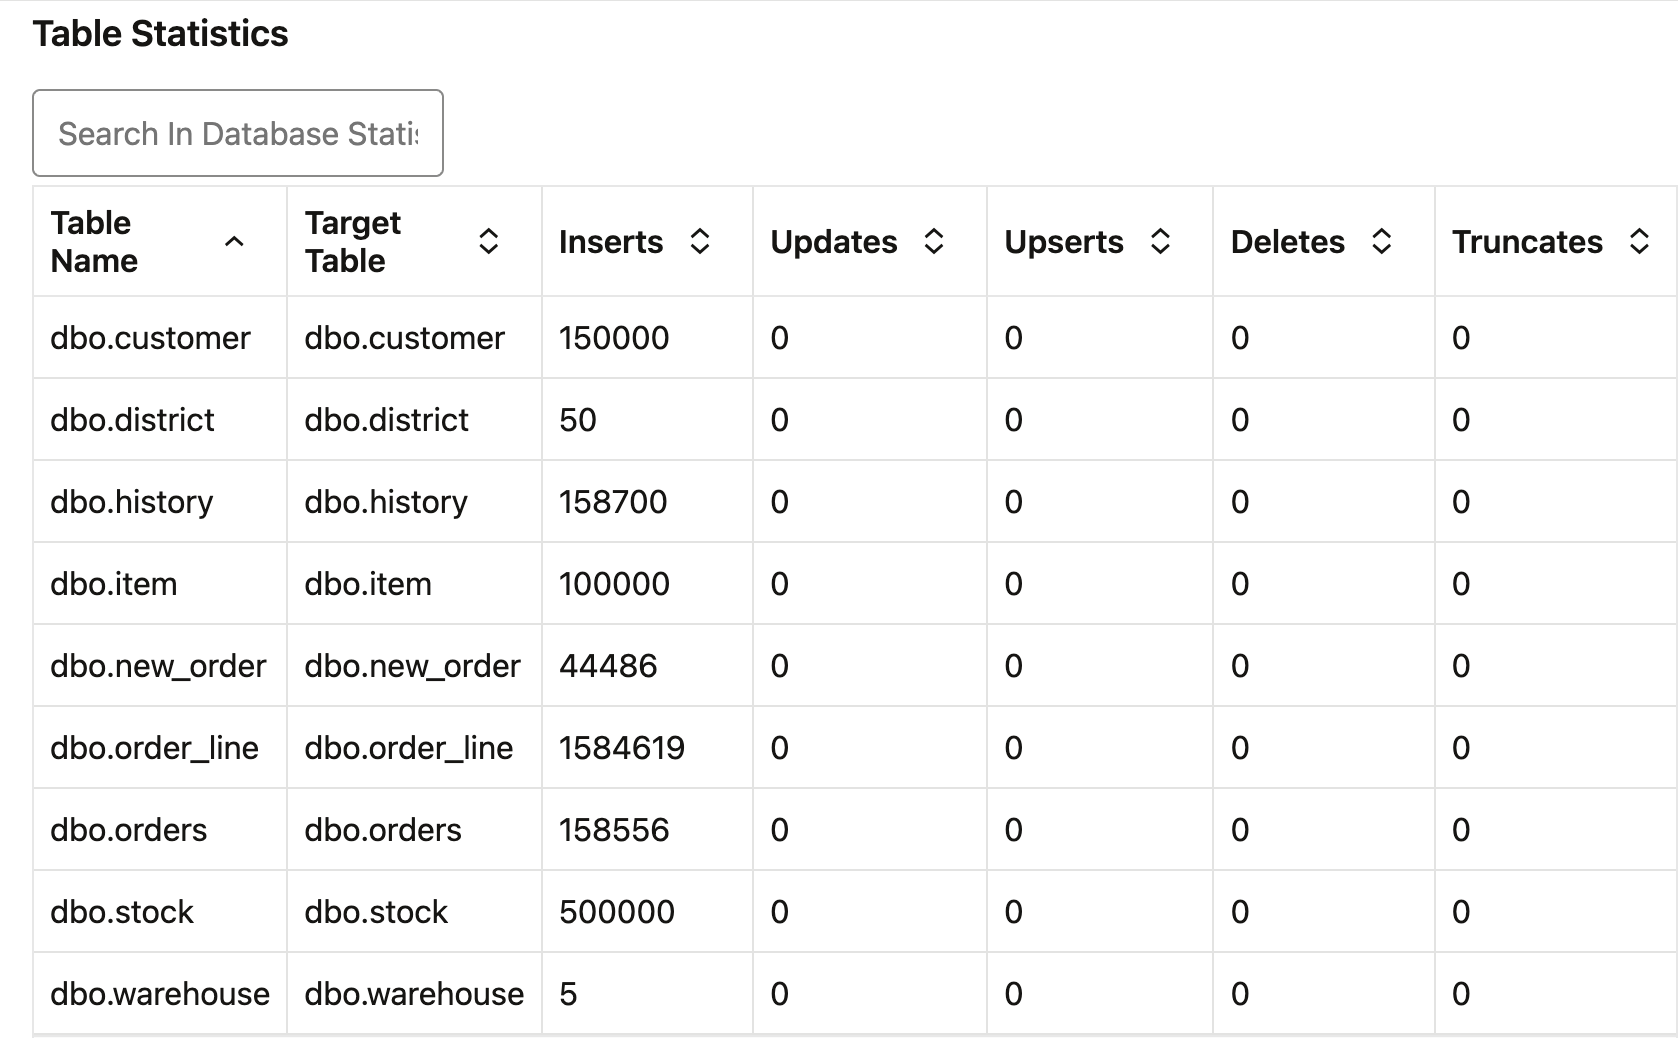Screen dimensions: 1678x1038
Task: Click inside the Search In Database Statistics field
Action: click(x=237, y=132)
